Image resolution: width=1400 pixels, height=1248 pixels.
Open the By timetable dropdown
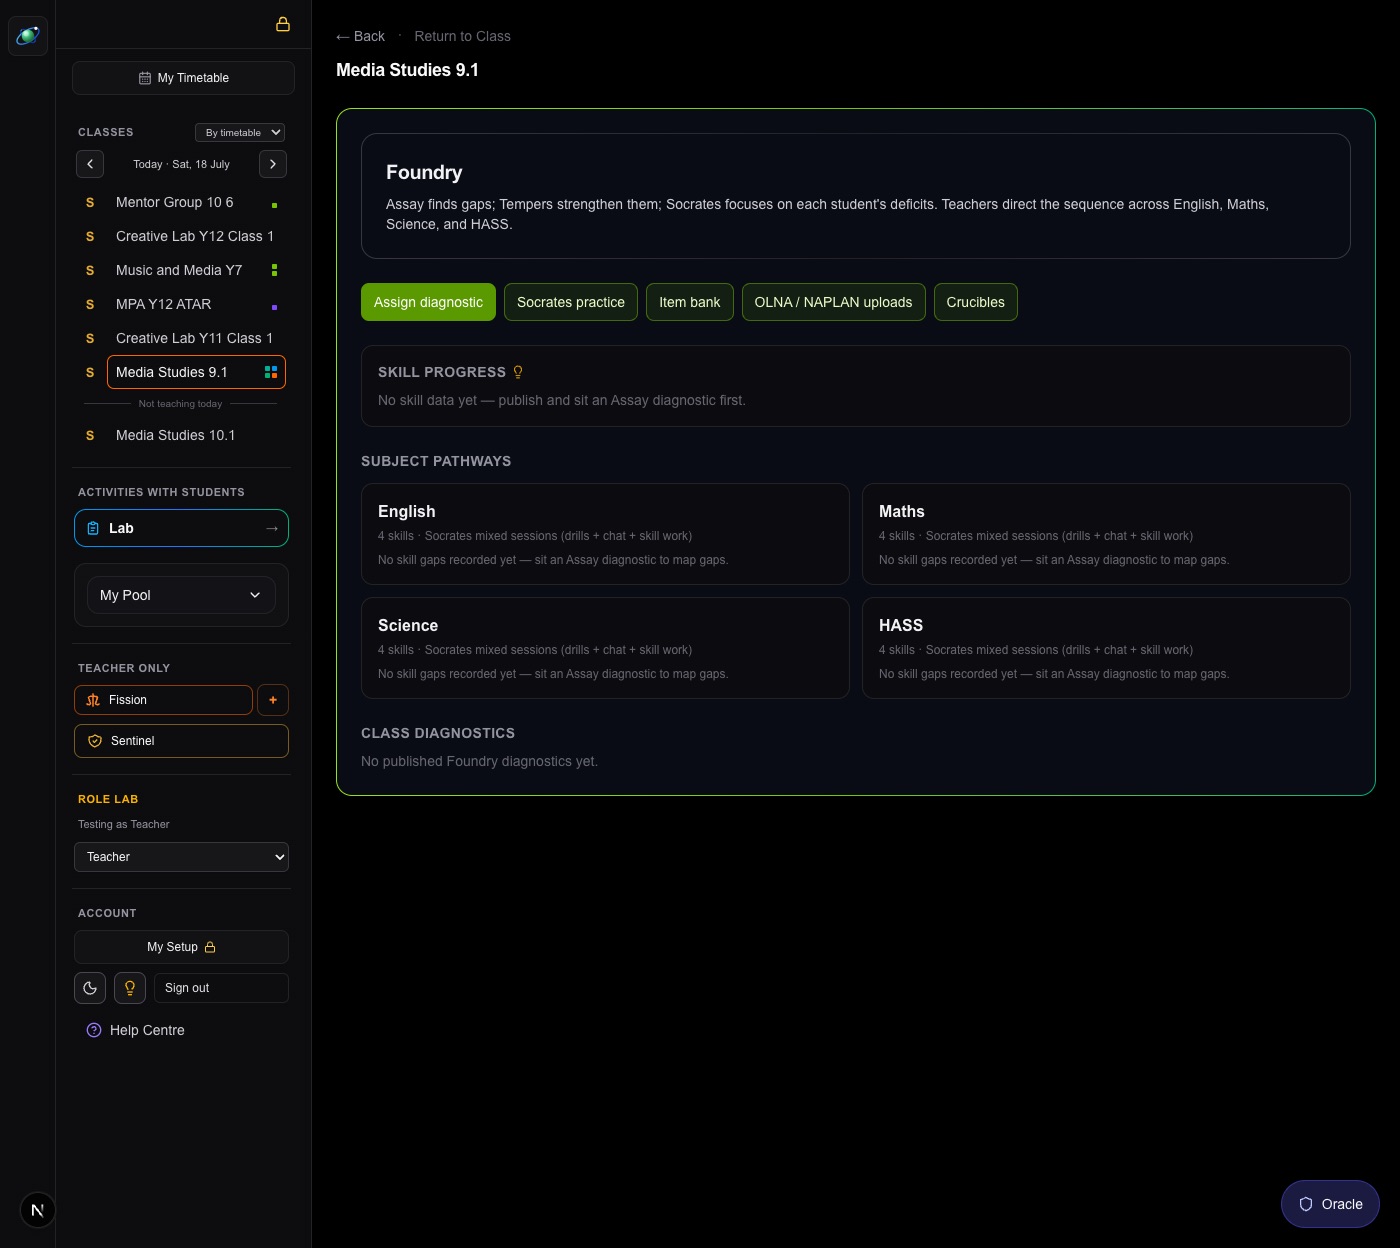click(x=240, y=132)
